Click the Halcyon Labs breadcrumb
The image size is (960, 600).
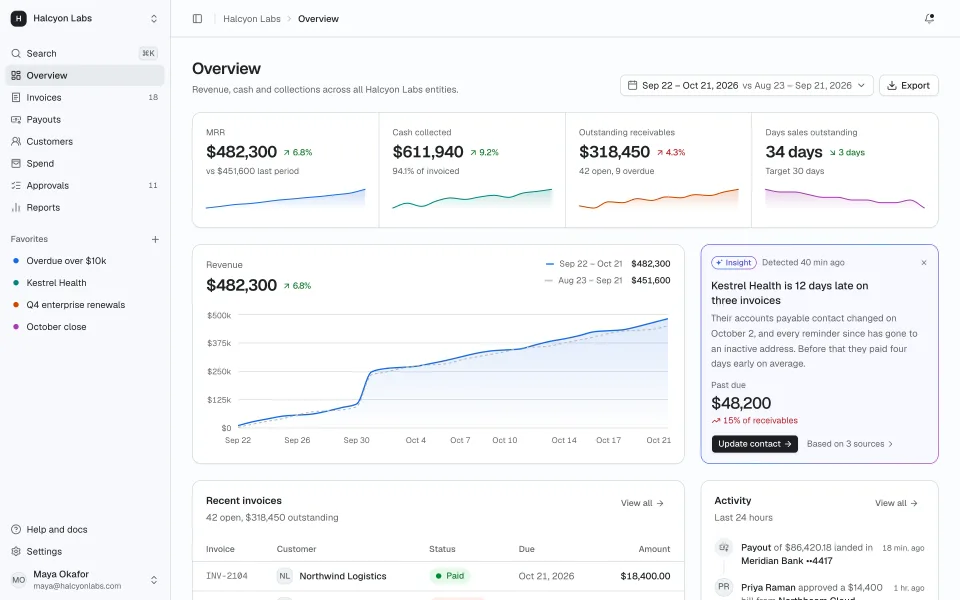252,19
